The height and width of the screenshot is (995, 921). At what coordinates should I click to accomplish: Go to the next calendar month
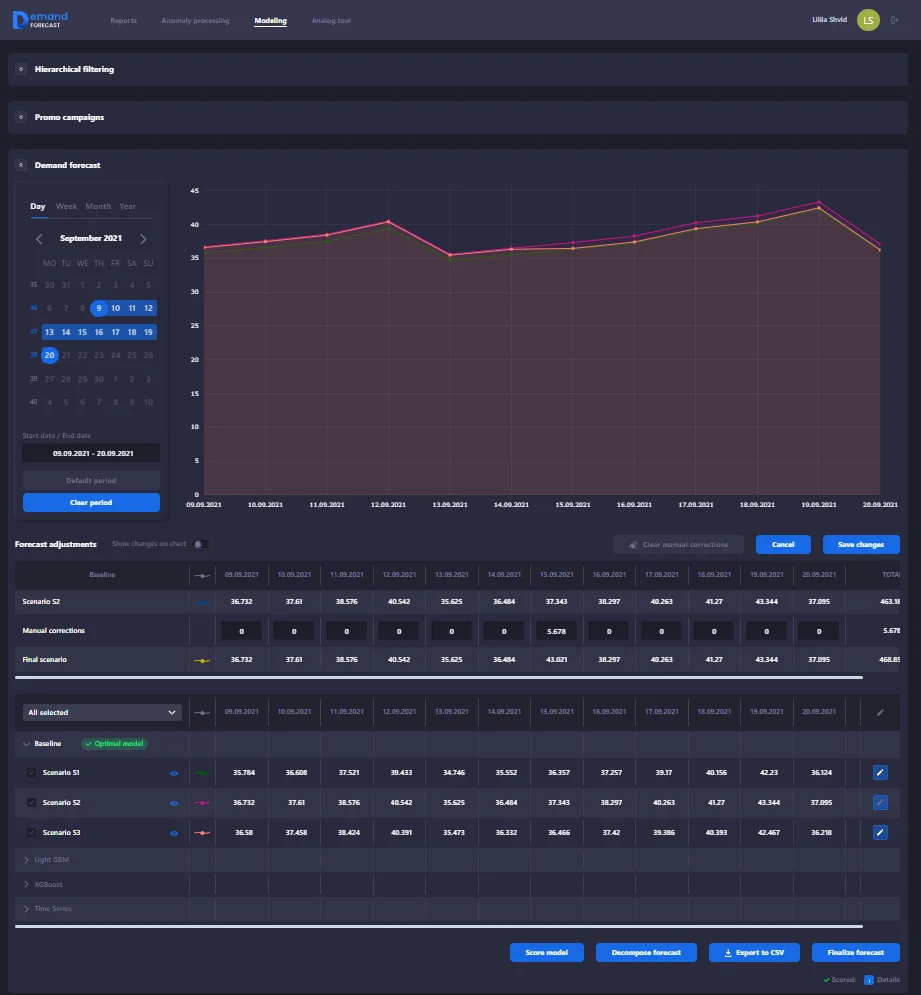pyautogui.click(x=143, y=239)
